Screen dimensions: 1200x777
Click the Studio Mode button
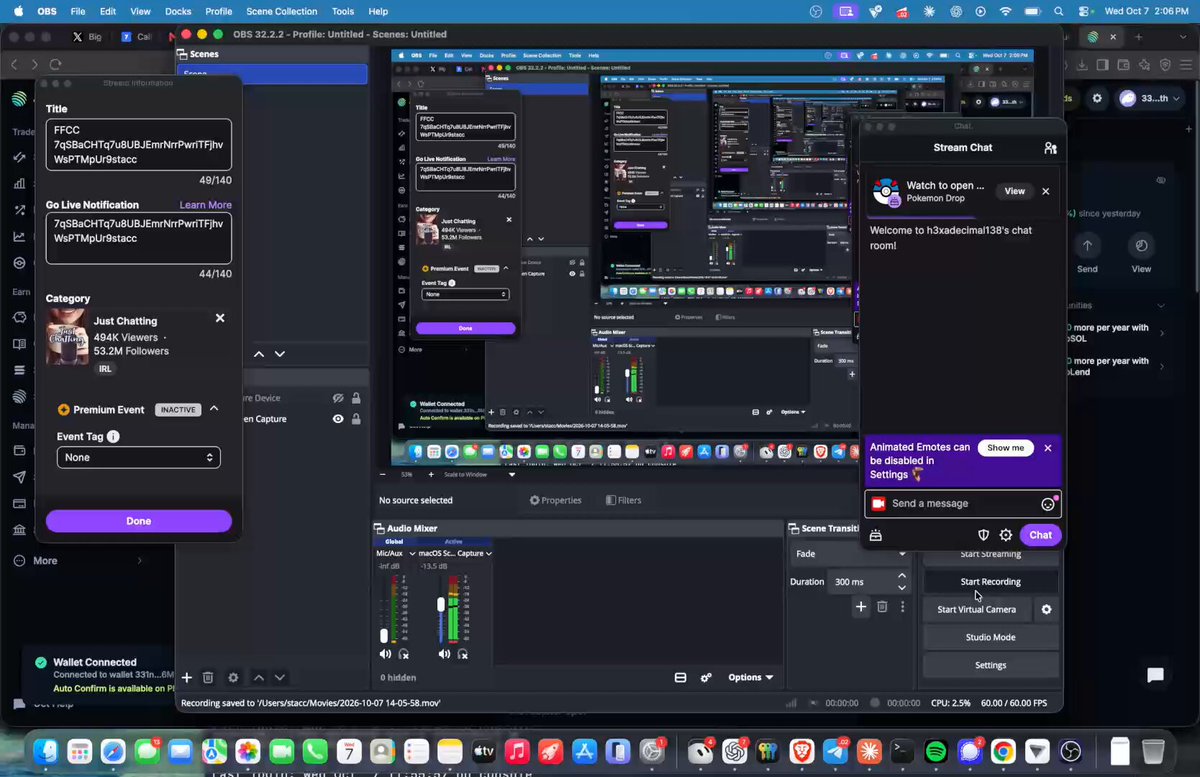tap(991, 637)
